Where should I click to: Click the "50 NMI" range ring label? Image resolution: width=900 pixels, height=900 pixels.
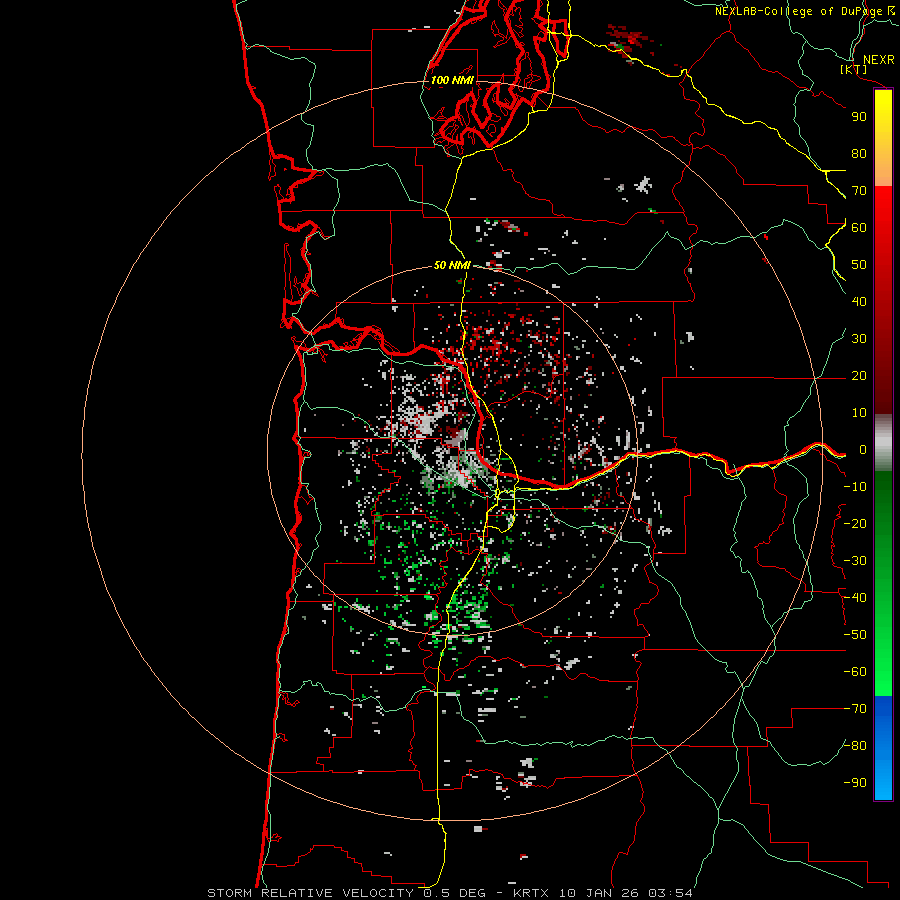pos(452,265)
